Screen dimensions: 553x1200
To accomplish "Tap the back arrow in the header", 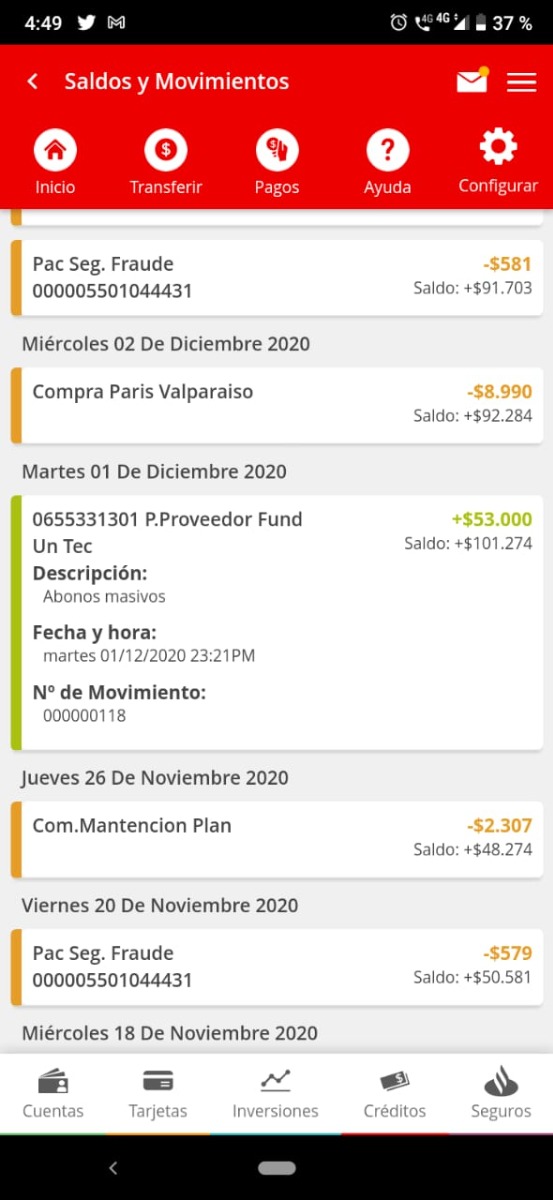I will (33, 82).
